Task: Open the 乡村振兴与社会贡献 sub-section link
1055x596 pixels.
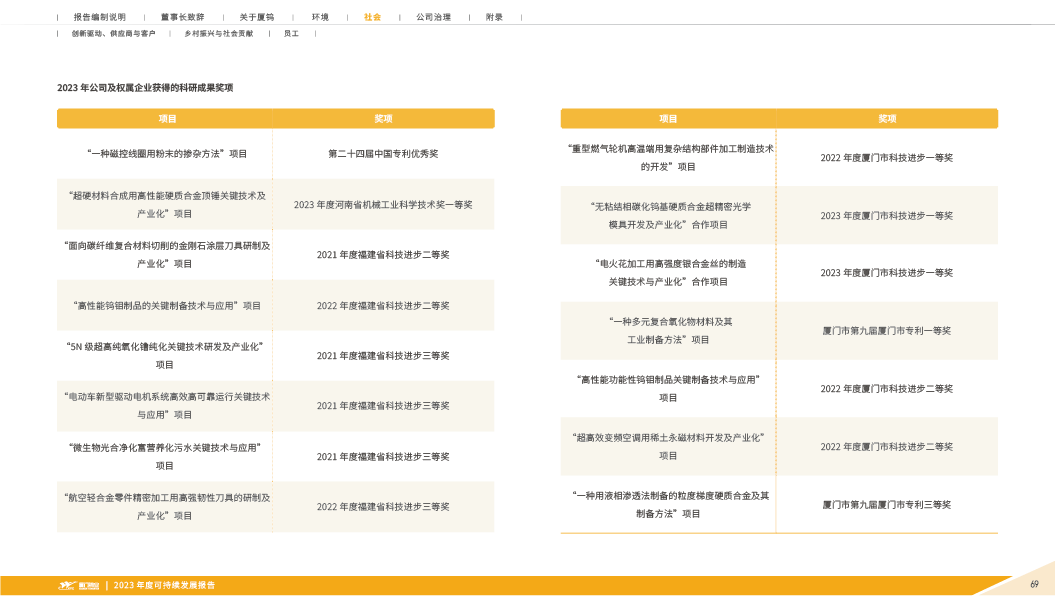Action: (218, 33)
